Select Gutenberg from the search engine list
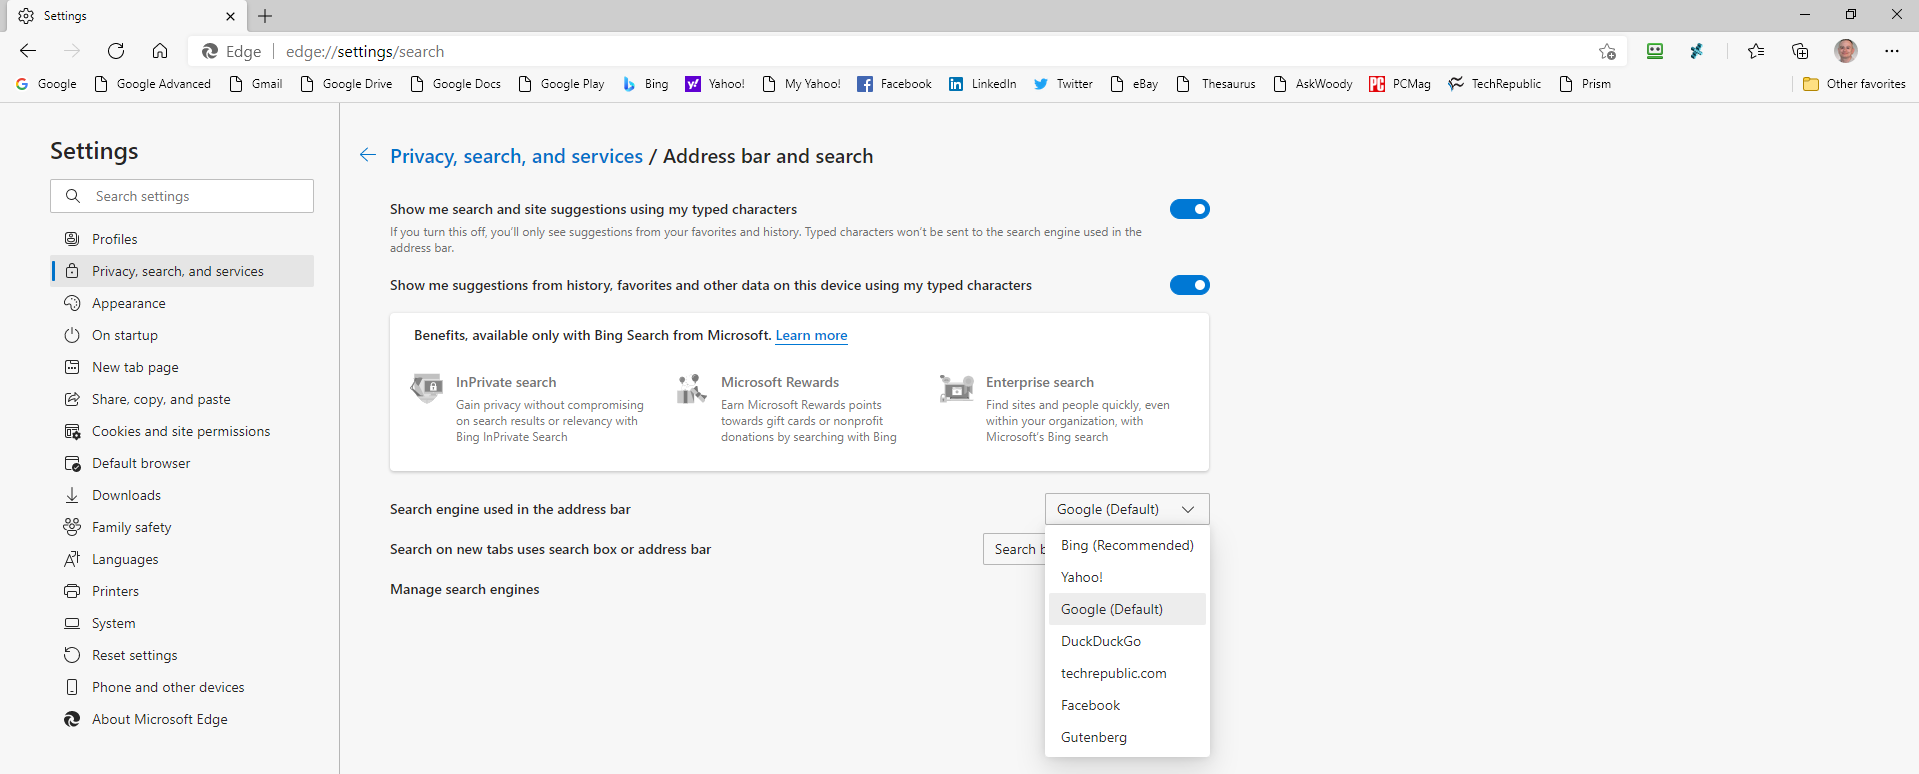The image size is (1919, 774). (x=1127, y=737)
